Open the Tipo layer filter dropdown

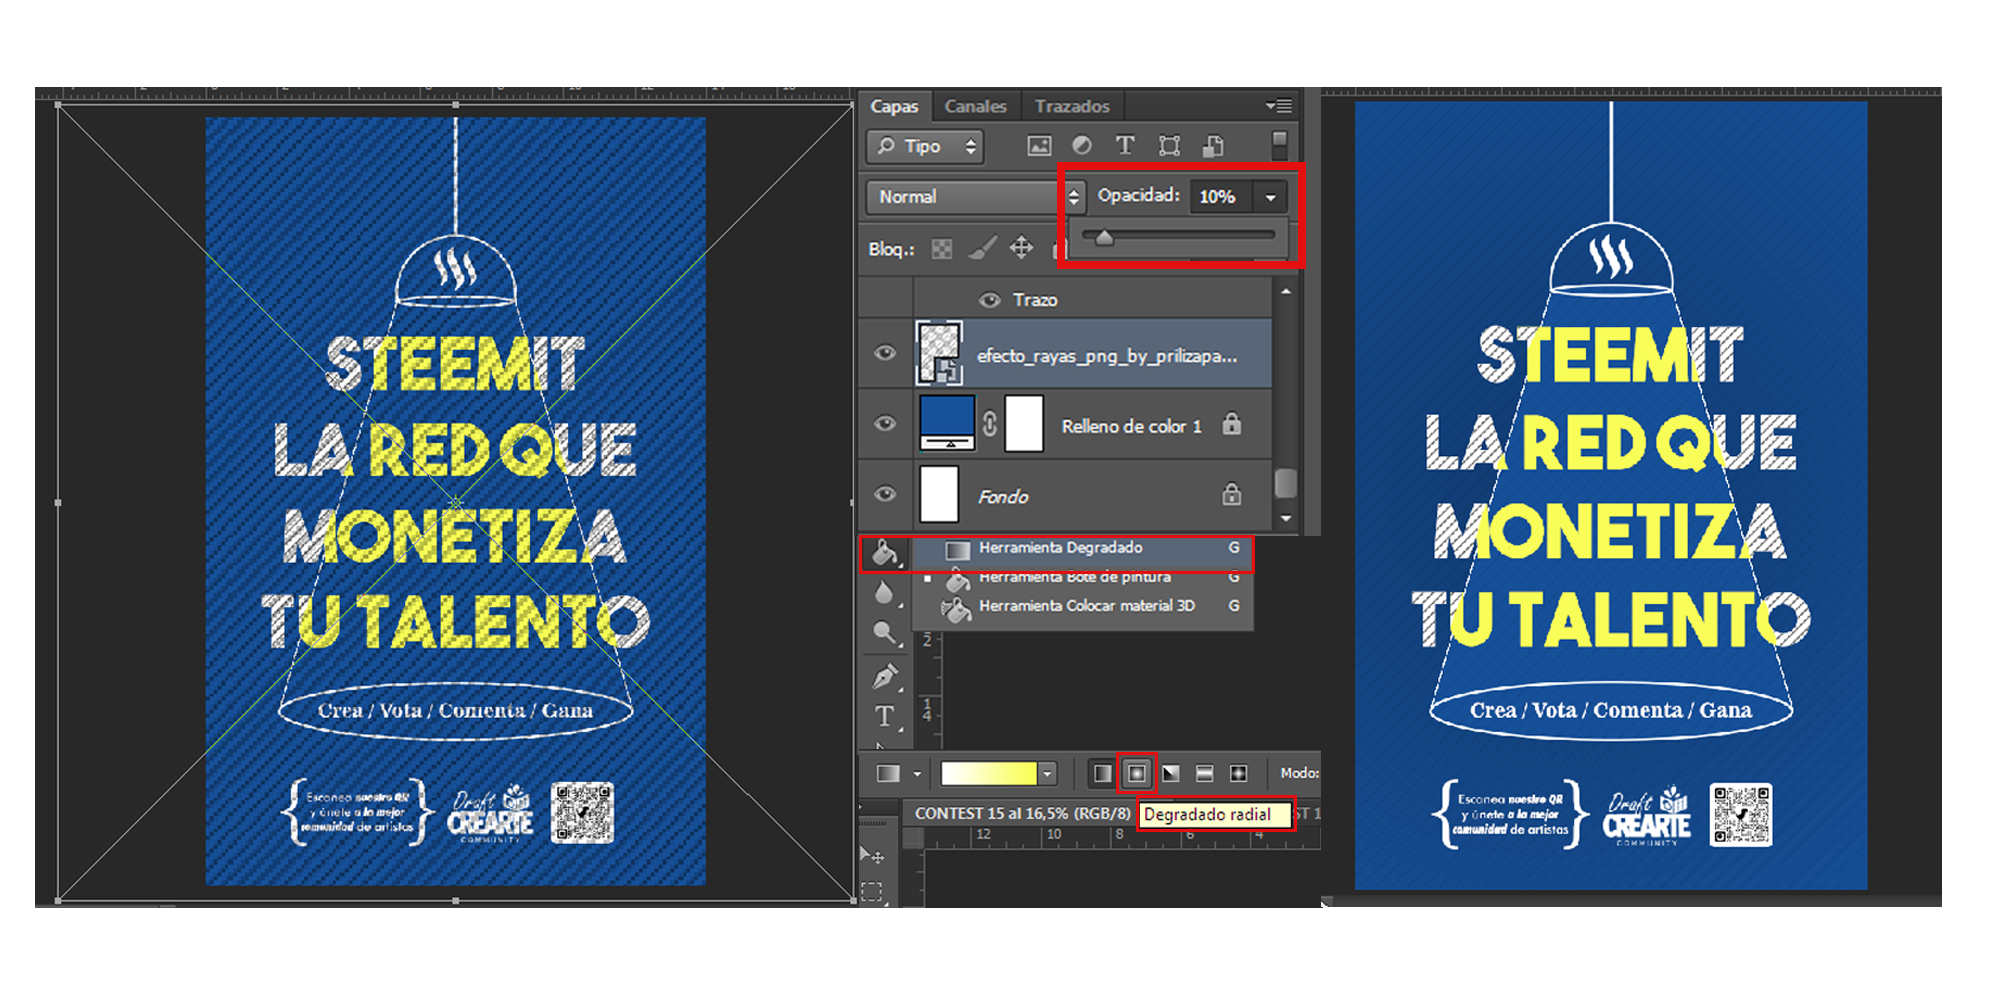[925, 147]
